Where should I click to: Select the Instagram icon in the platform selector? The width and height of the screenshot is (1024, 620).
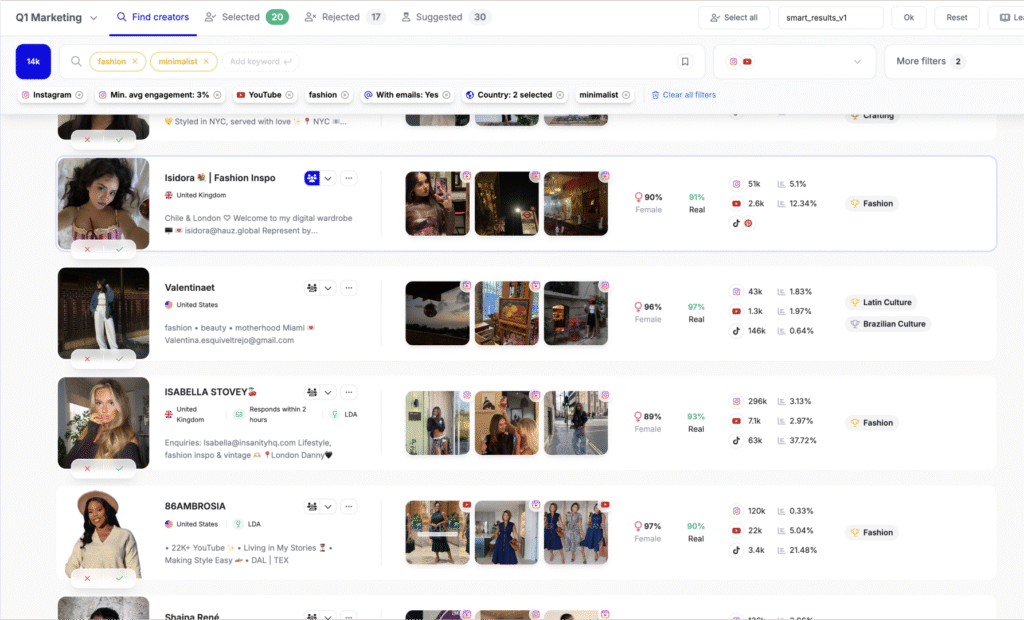733,61
